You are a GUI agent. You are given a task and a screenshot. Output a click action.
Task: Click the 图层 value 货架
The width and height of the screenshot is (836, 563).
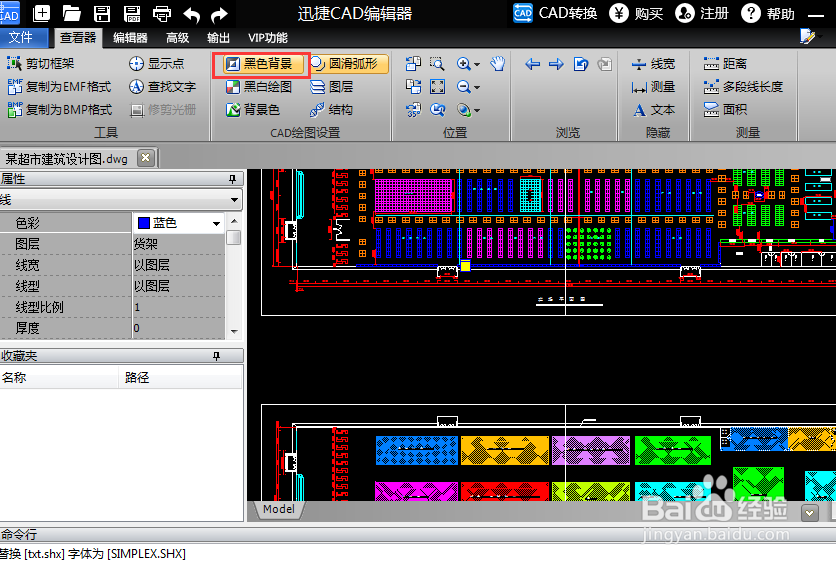[179, 244]
